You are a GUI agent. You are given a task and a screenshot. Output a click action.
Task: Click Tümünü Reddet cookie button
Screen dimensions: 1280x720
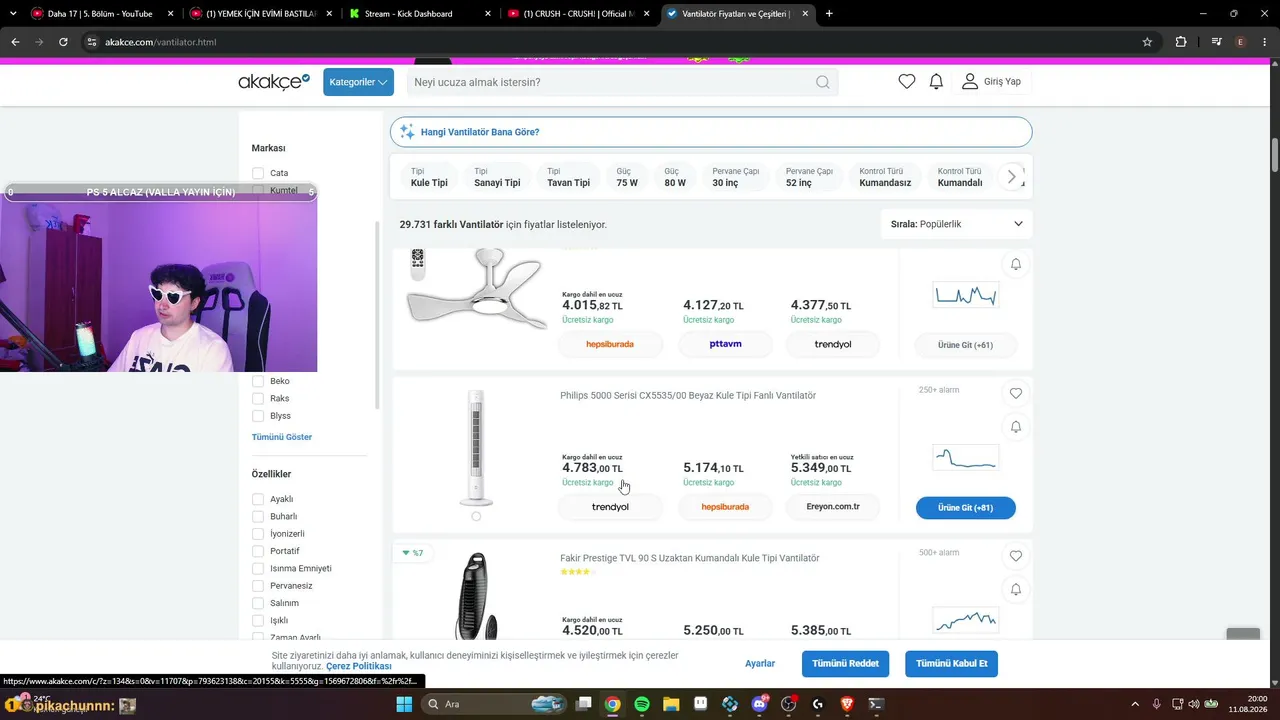click(845, 663)
